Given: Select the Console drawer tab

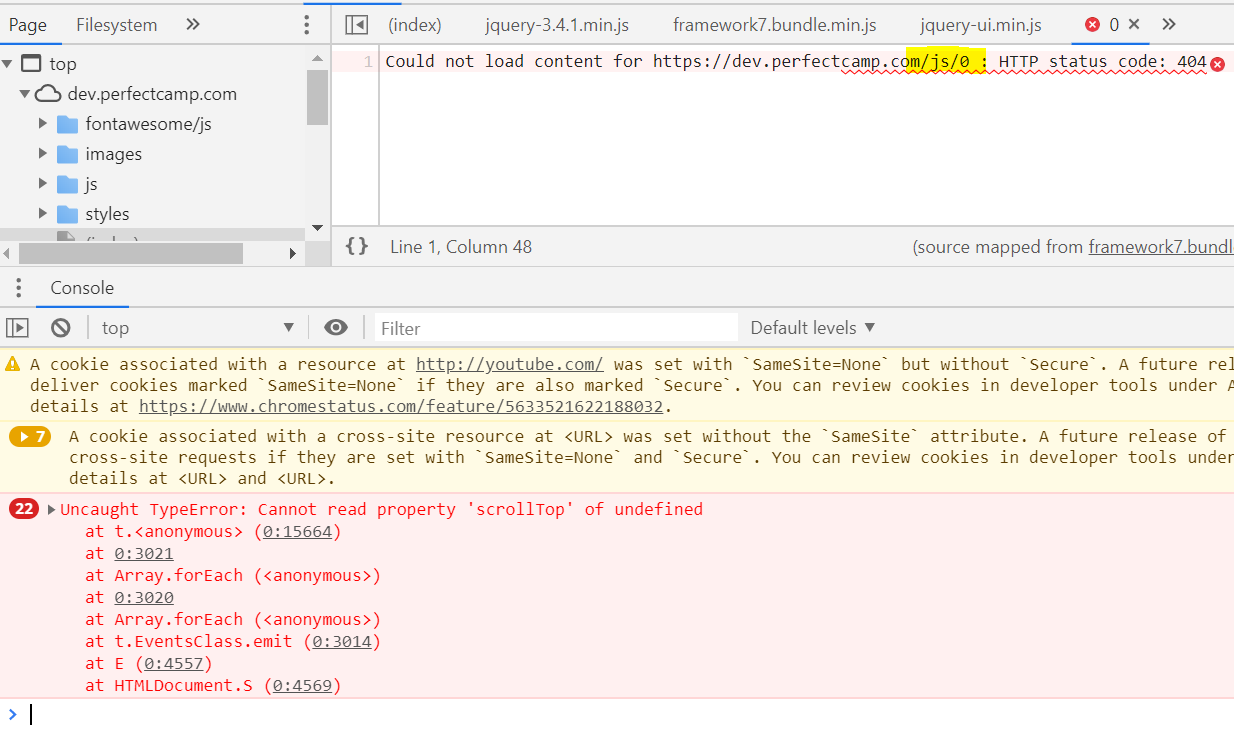Looking at the screenshot, I should [x=82, y=288].
